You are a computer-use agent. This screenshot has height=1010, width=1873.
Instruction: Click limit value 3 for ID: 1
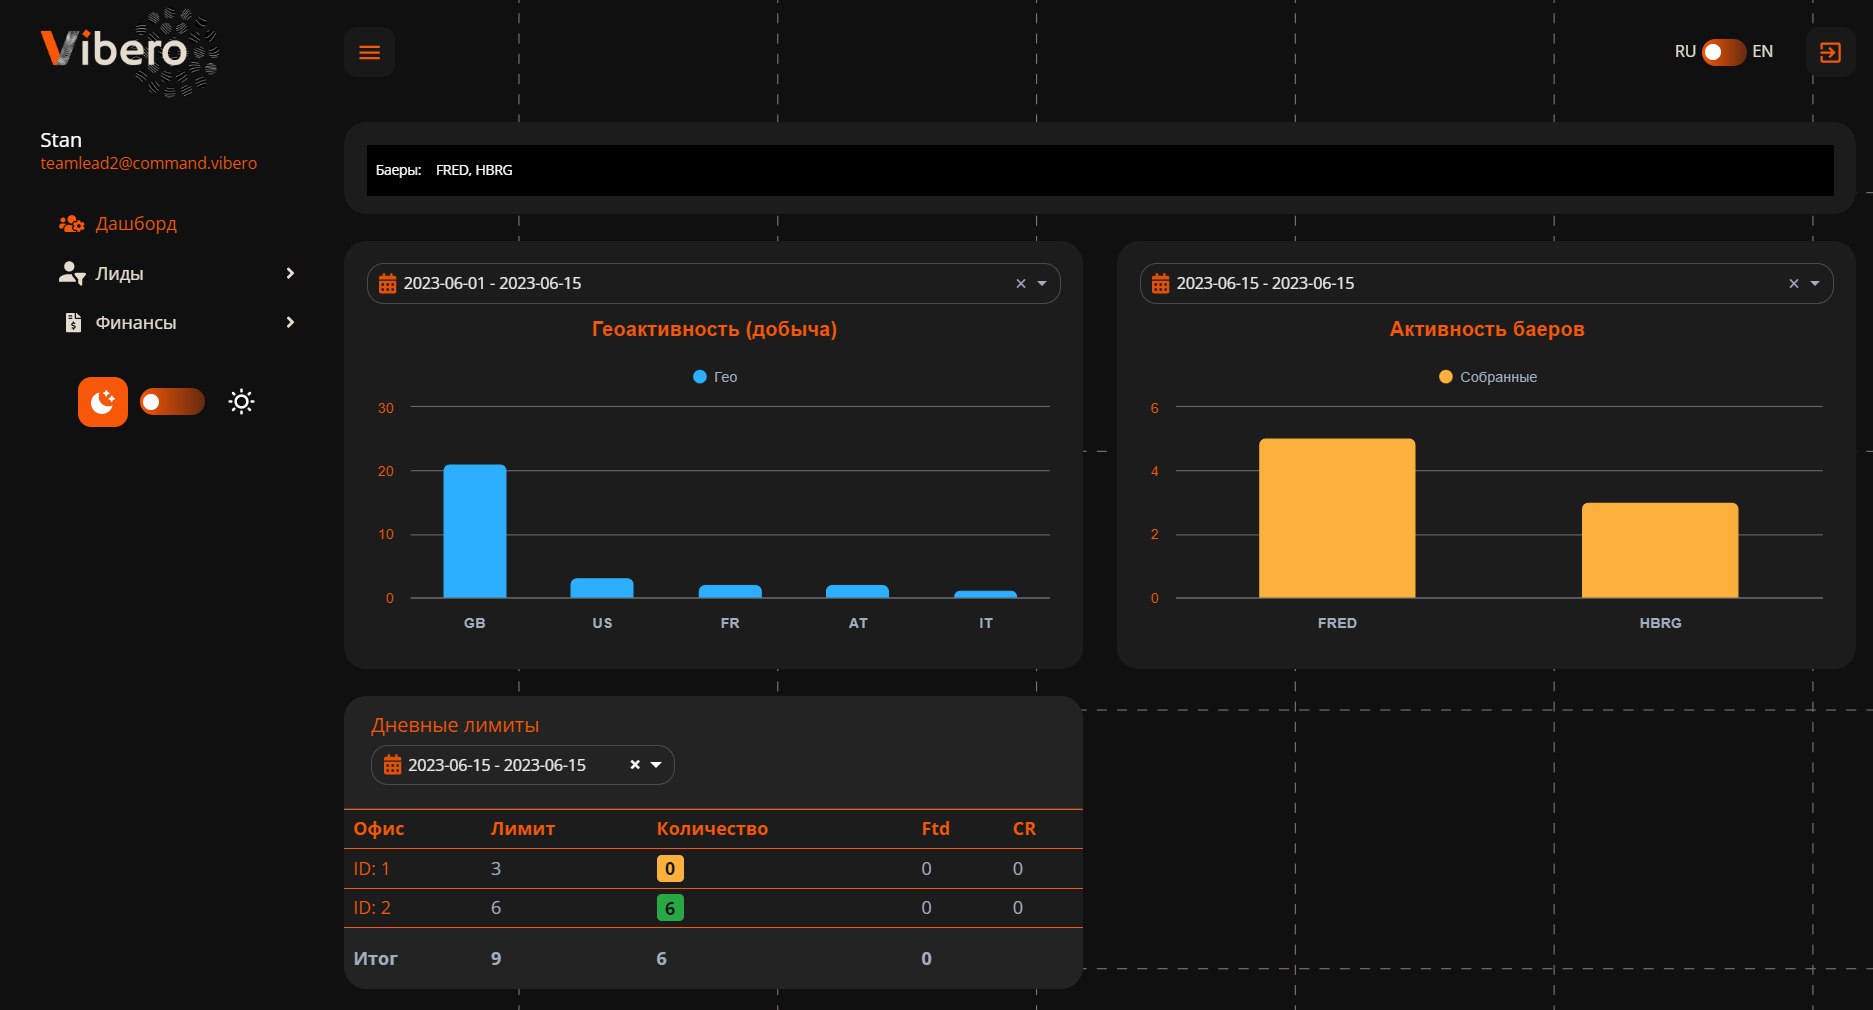point(496,869)
